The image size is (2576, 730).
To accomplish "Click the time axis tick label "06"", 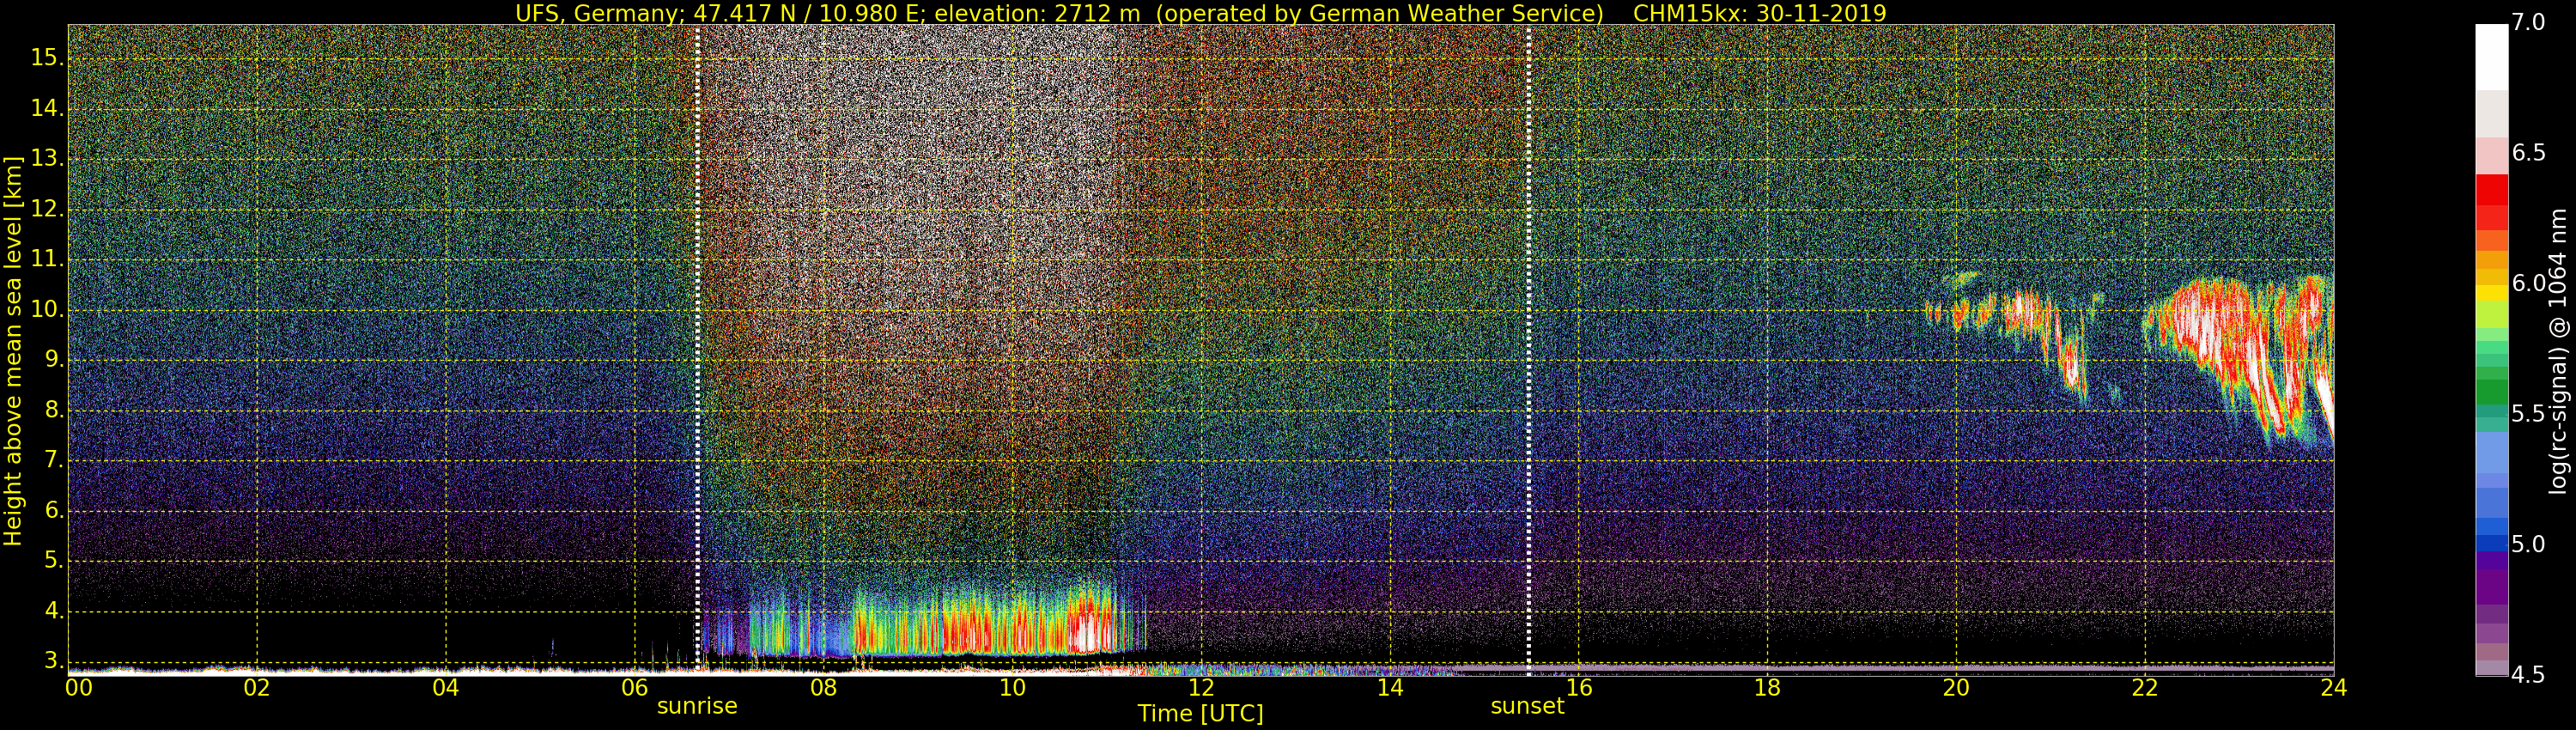I will 635,688.
